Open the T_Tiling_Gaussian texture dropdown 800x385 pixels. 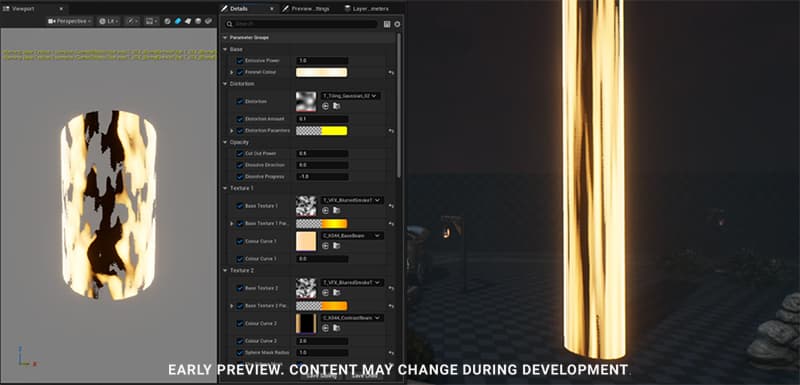[x=351, y=96]
